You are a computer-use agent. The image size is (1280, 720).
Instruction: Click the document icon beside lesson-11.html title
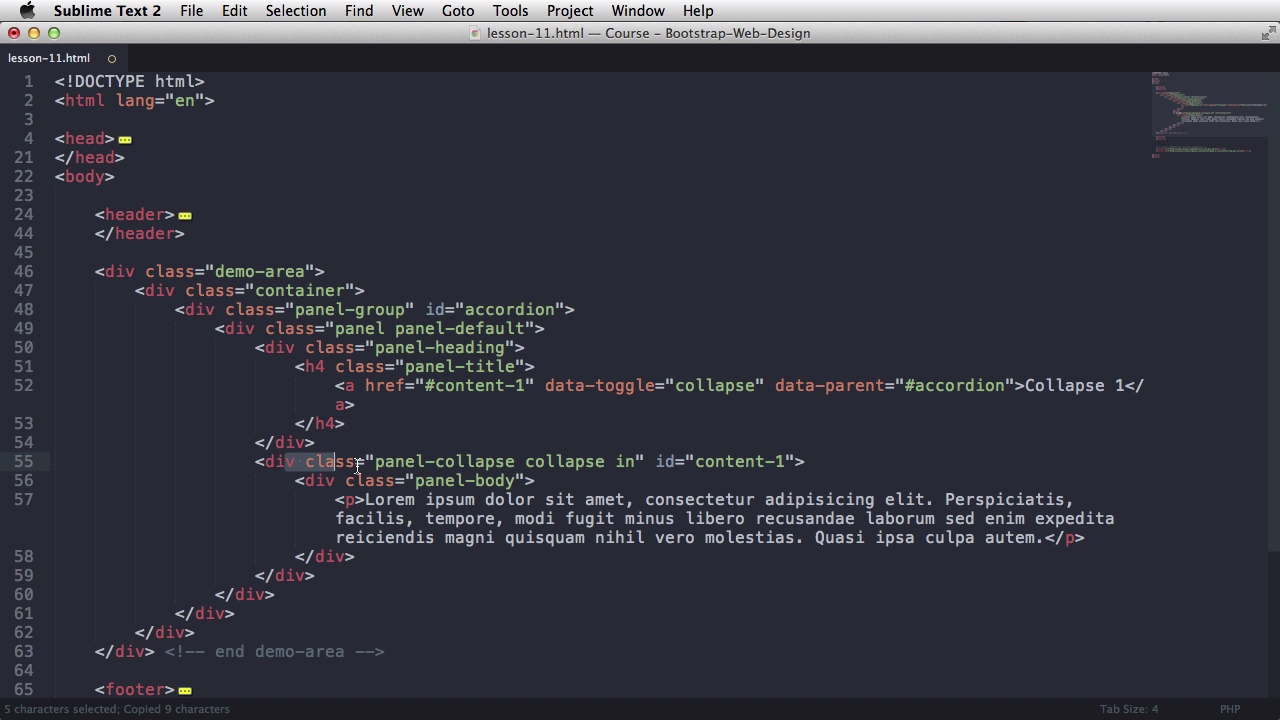click(475, 33)
